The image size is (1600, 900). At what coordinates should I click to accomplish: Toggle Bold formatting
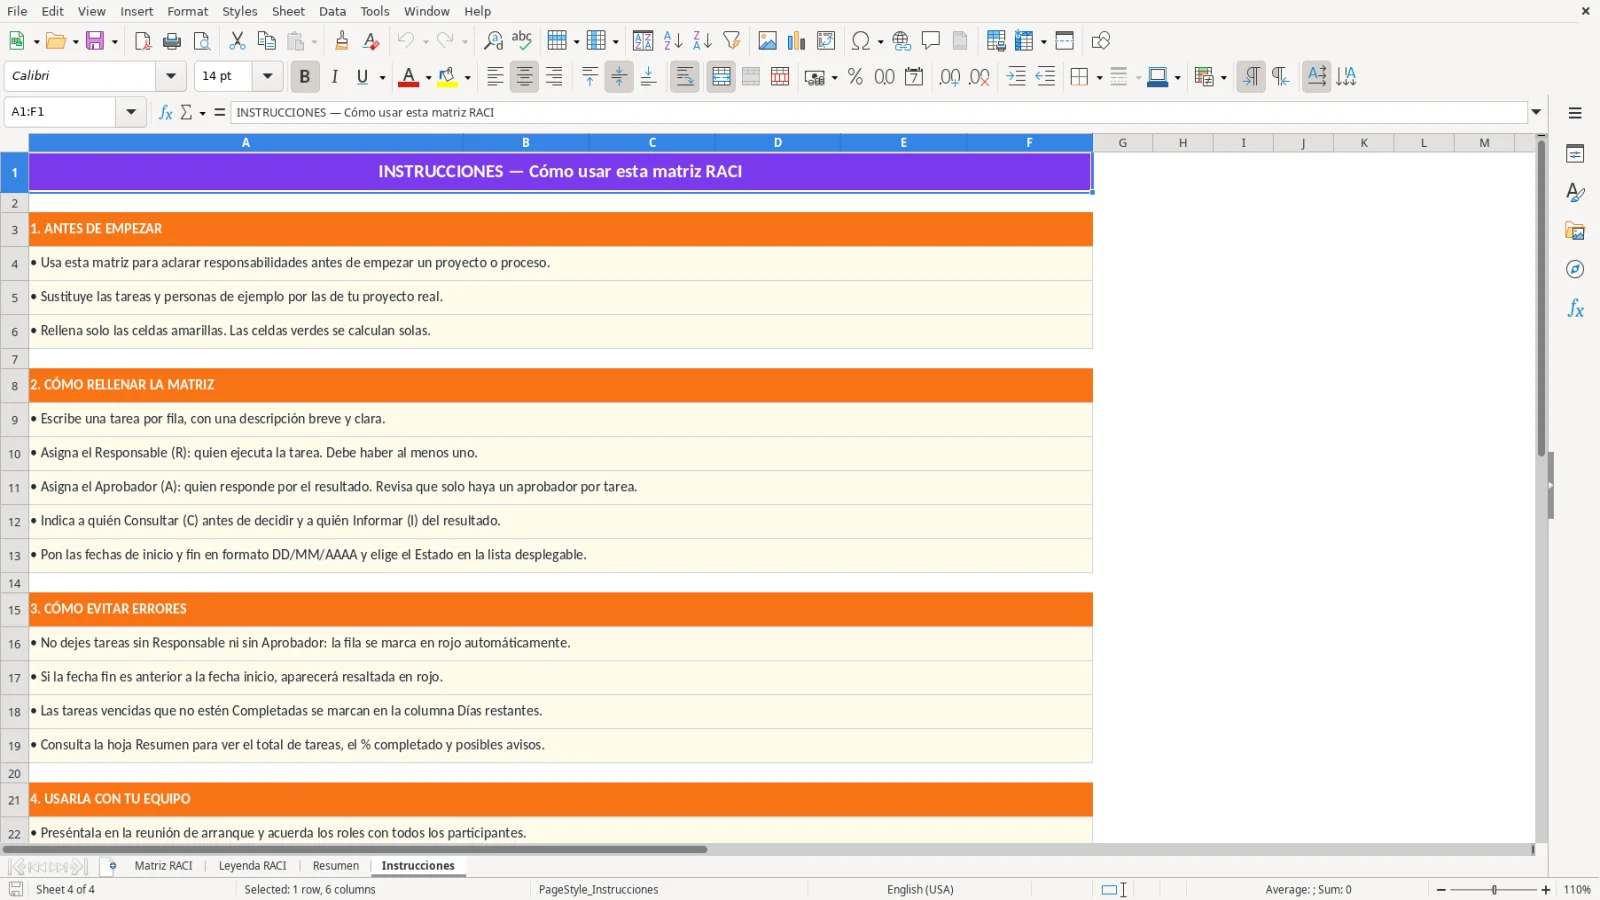click(x=305, y=77)
